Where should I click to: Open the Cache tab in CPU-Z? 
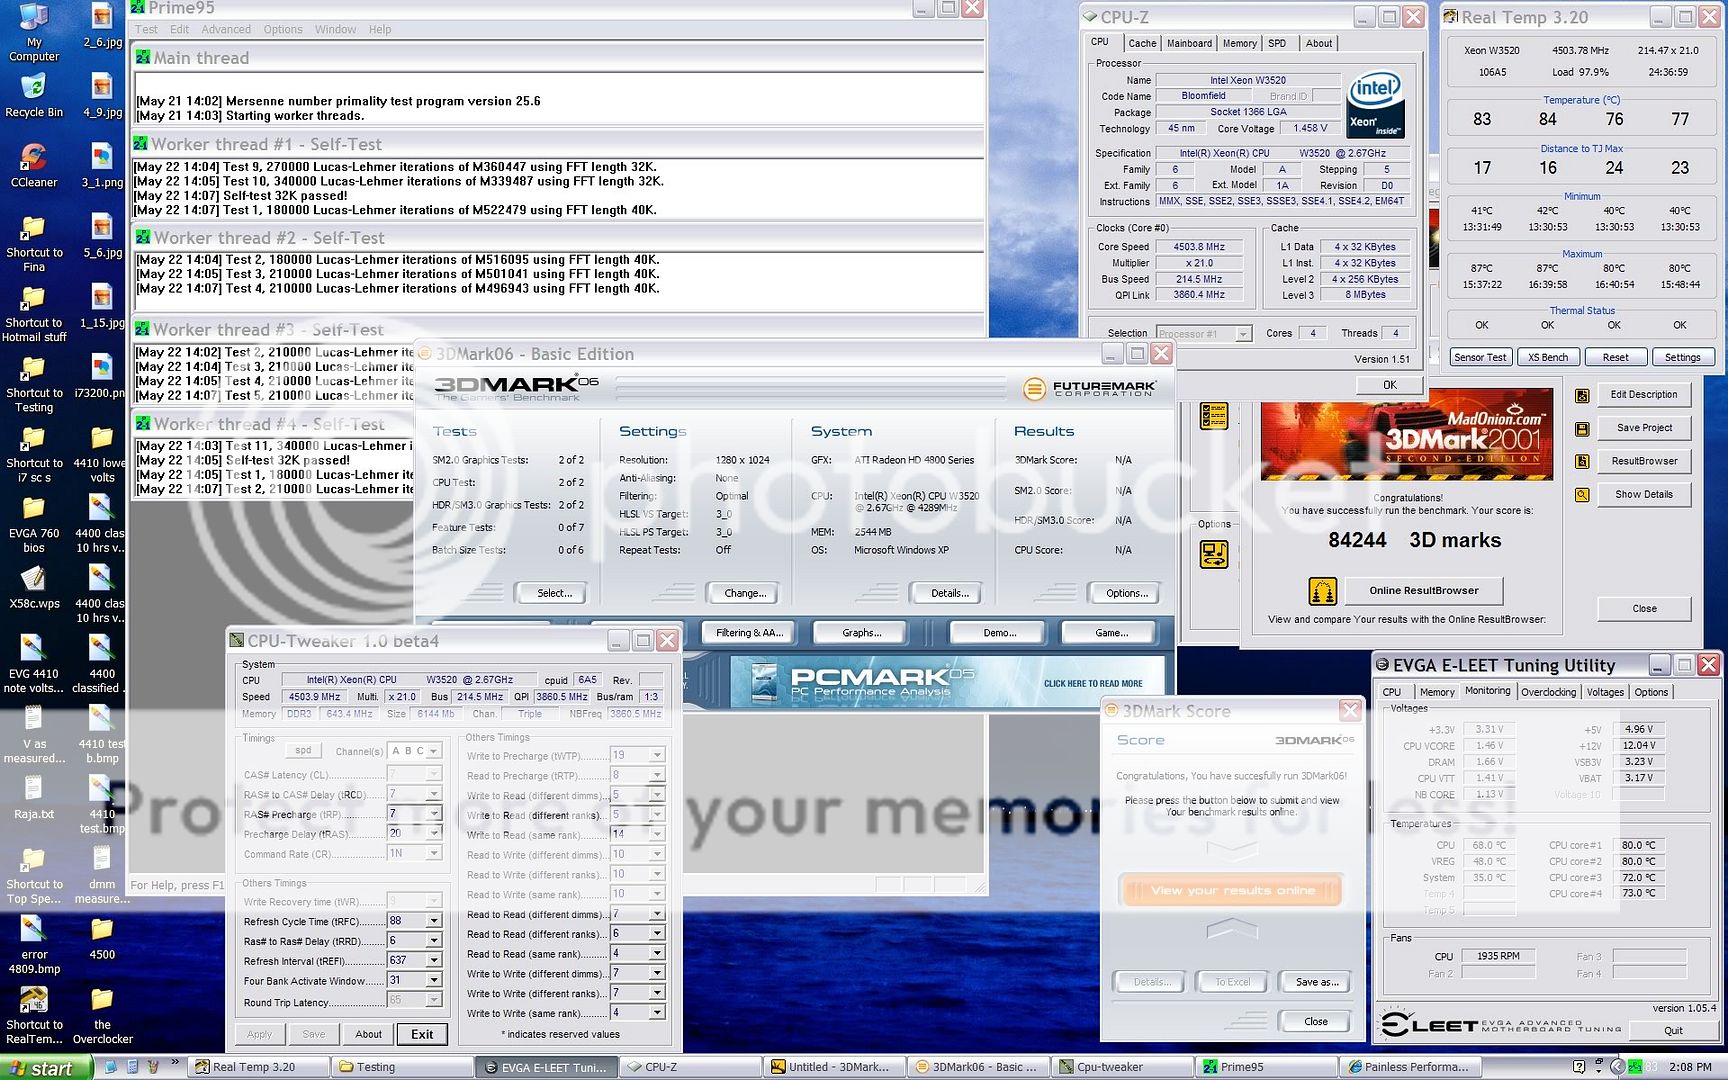pos(1142,43)
